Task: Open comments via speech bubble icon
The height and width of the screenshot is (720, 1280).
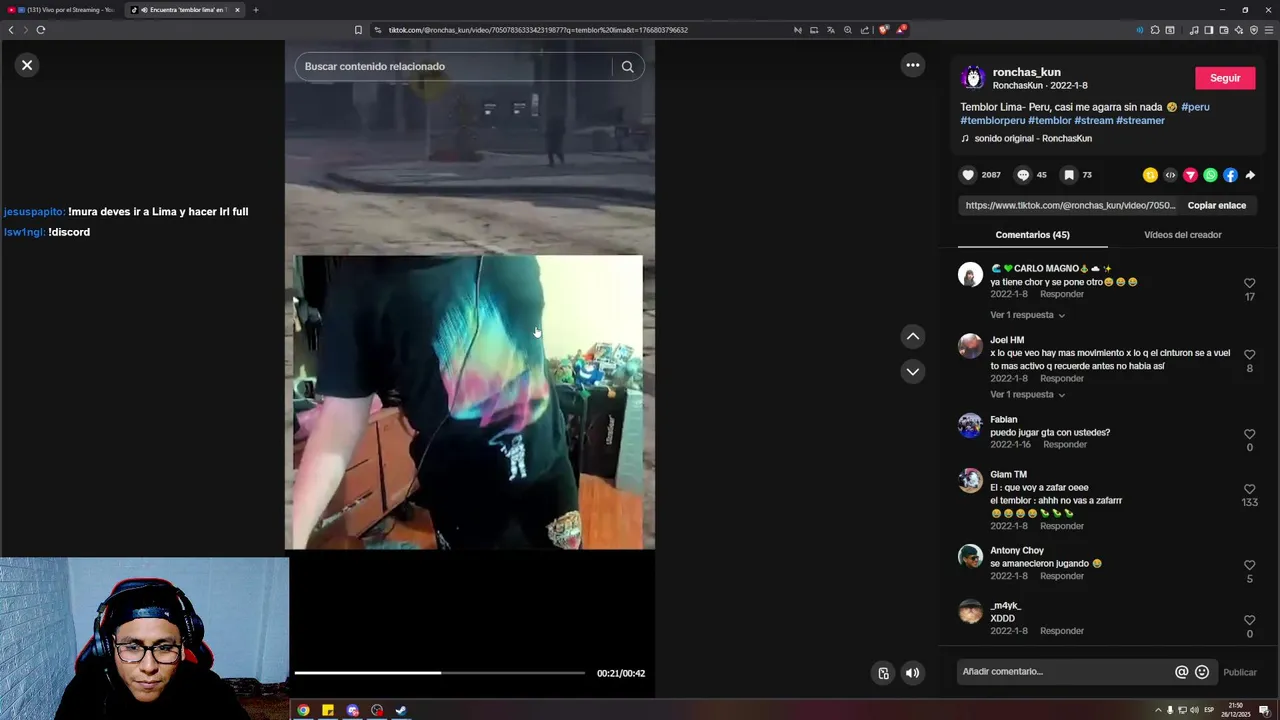Action: 1022,175
